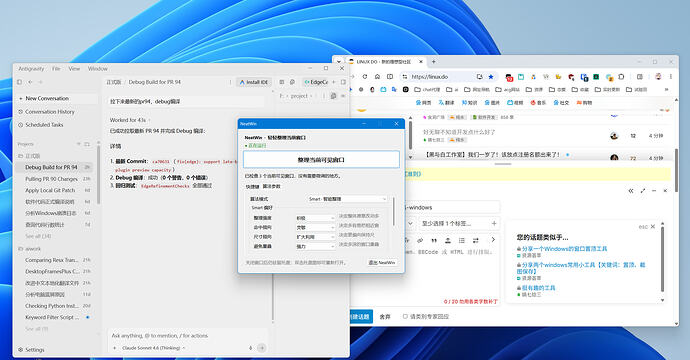Click the Install IDE button
The height and width of the screenshot is (360, 690).
(253, 82)
